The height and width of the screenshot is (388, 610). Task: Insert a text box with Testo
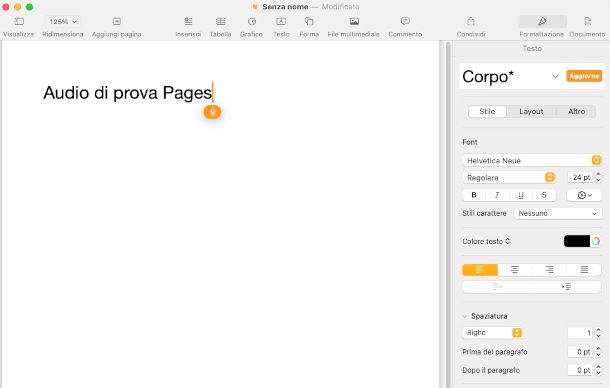[281, 21]
